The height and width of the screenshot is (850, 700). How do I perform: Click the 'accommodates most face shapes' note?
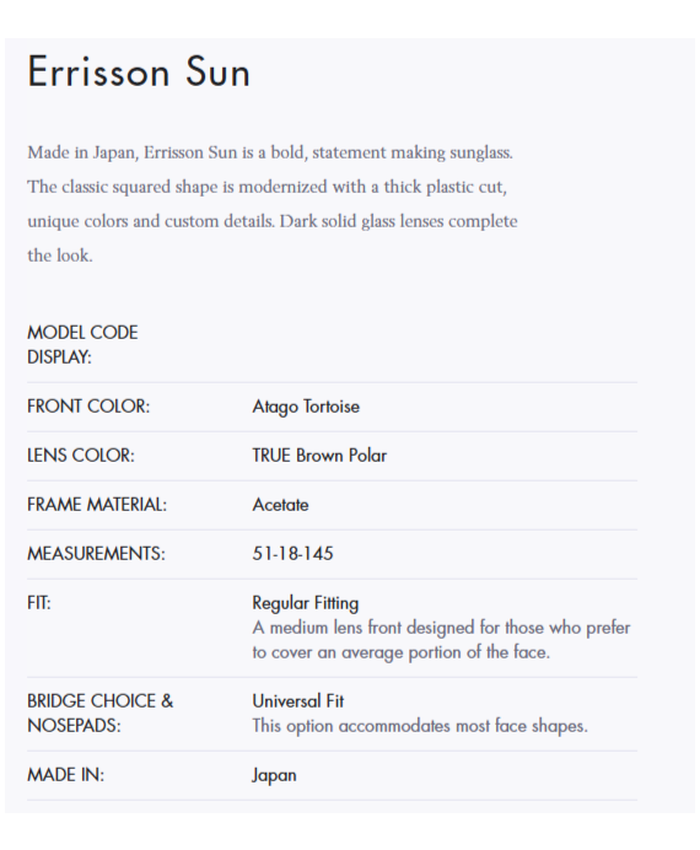click(419, 726)
